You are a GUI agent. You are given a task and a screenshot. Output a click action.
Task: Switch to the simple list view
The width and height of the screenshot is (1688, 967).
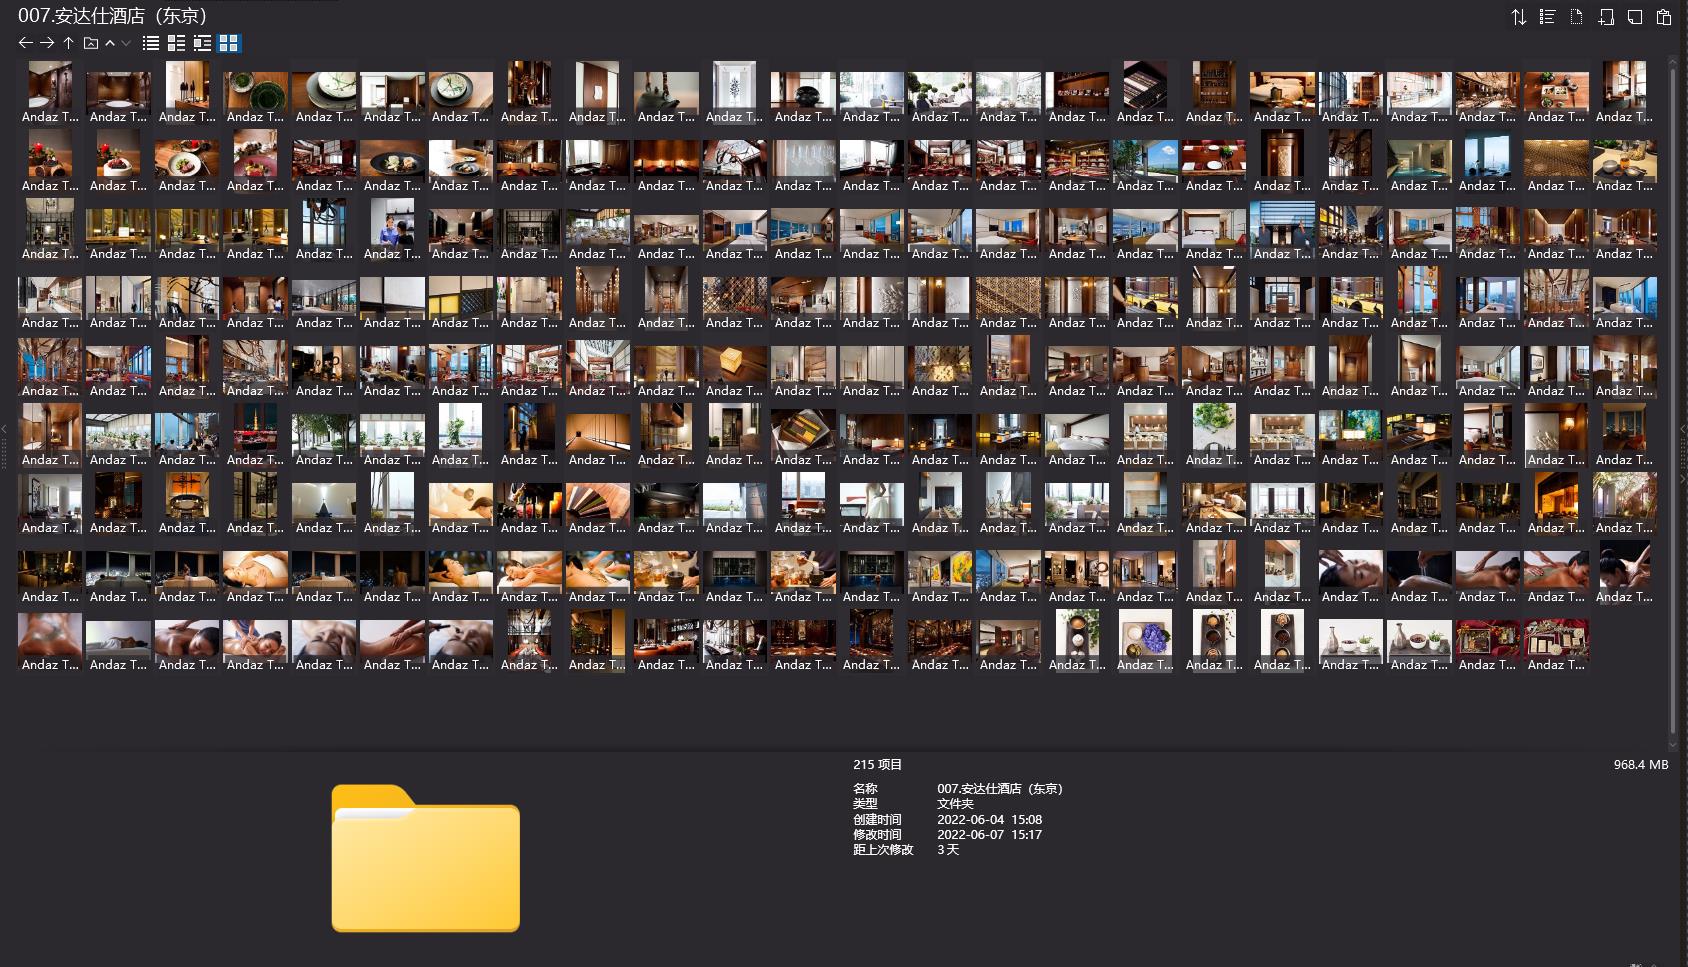(151, 43)
